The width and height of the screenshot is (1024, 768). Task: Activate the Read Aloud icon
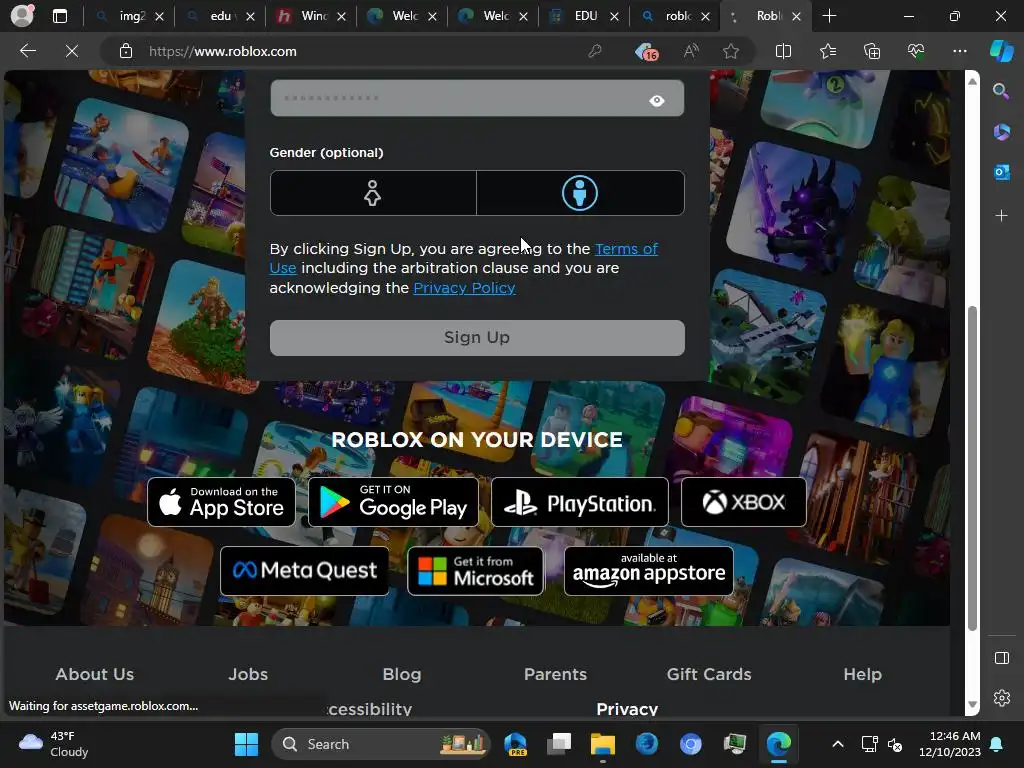click(691, 51)
